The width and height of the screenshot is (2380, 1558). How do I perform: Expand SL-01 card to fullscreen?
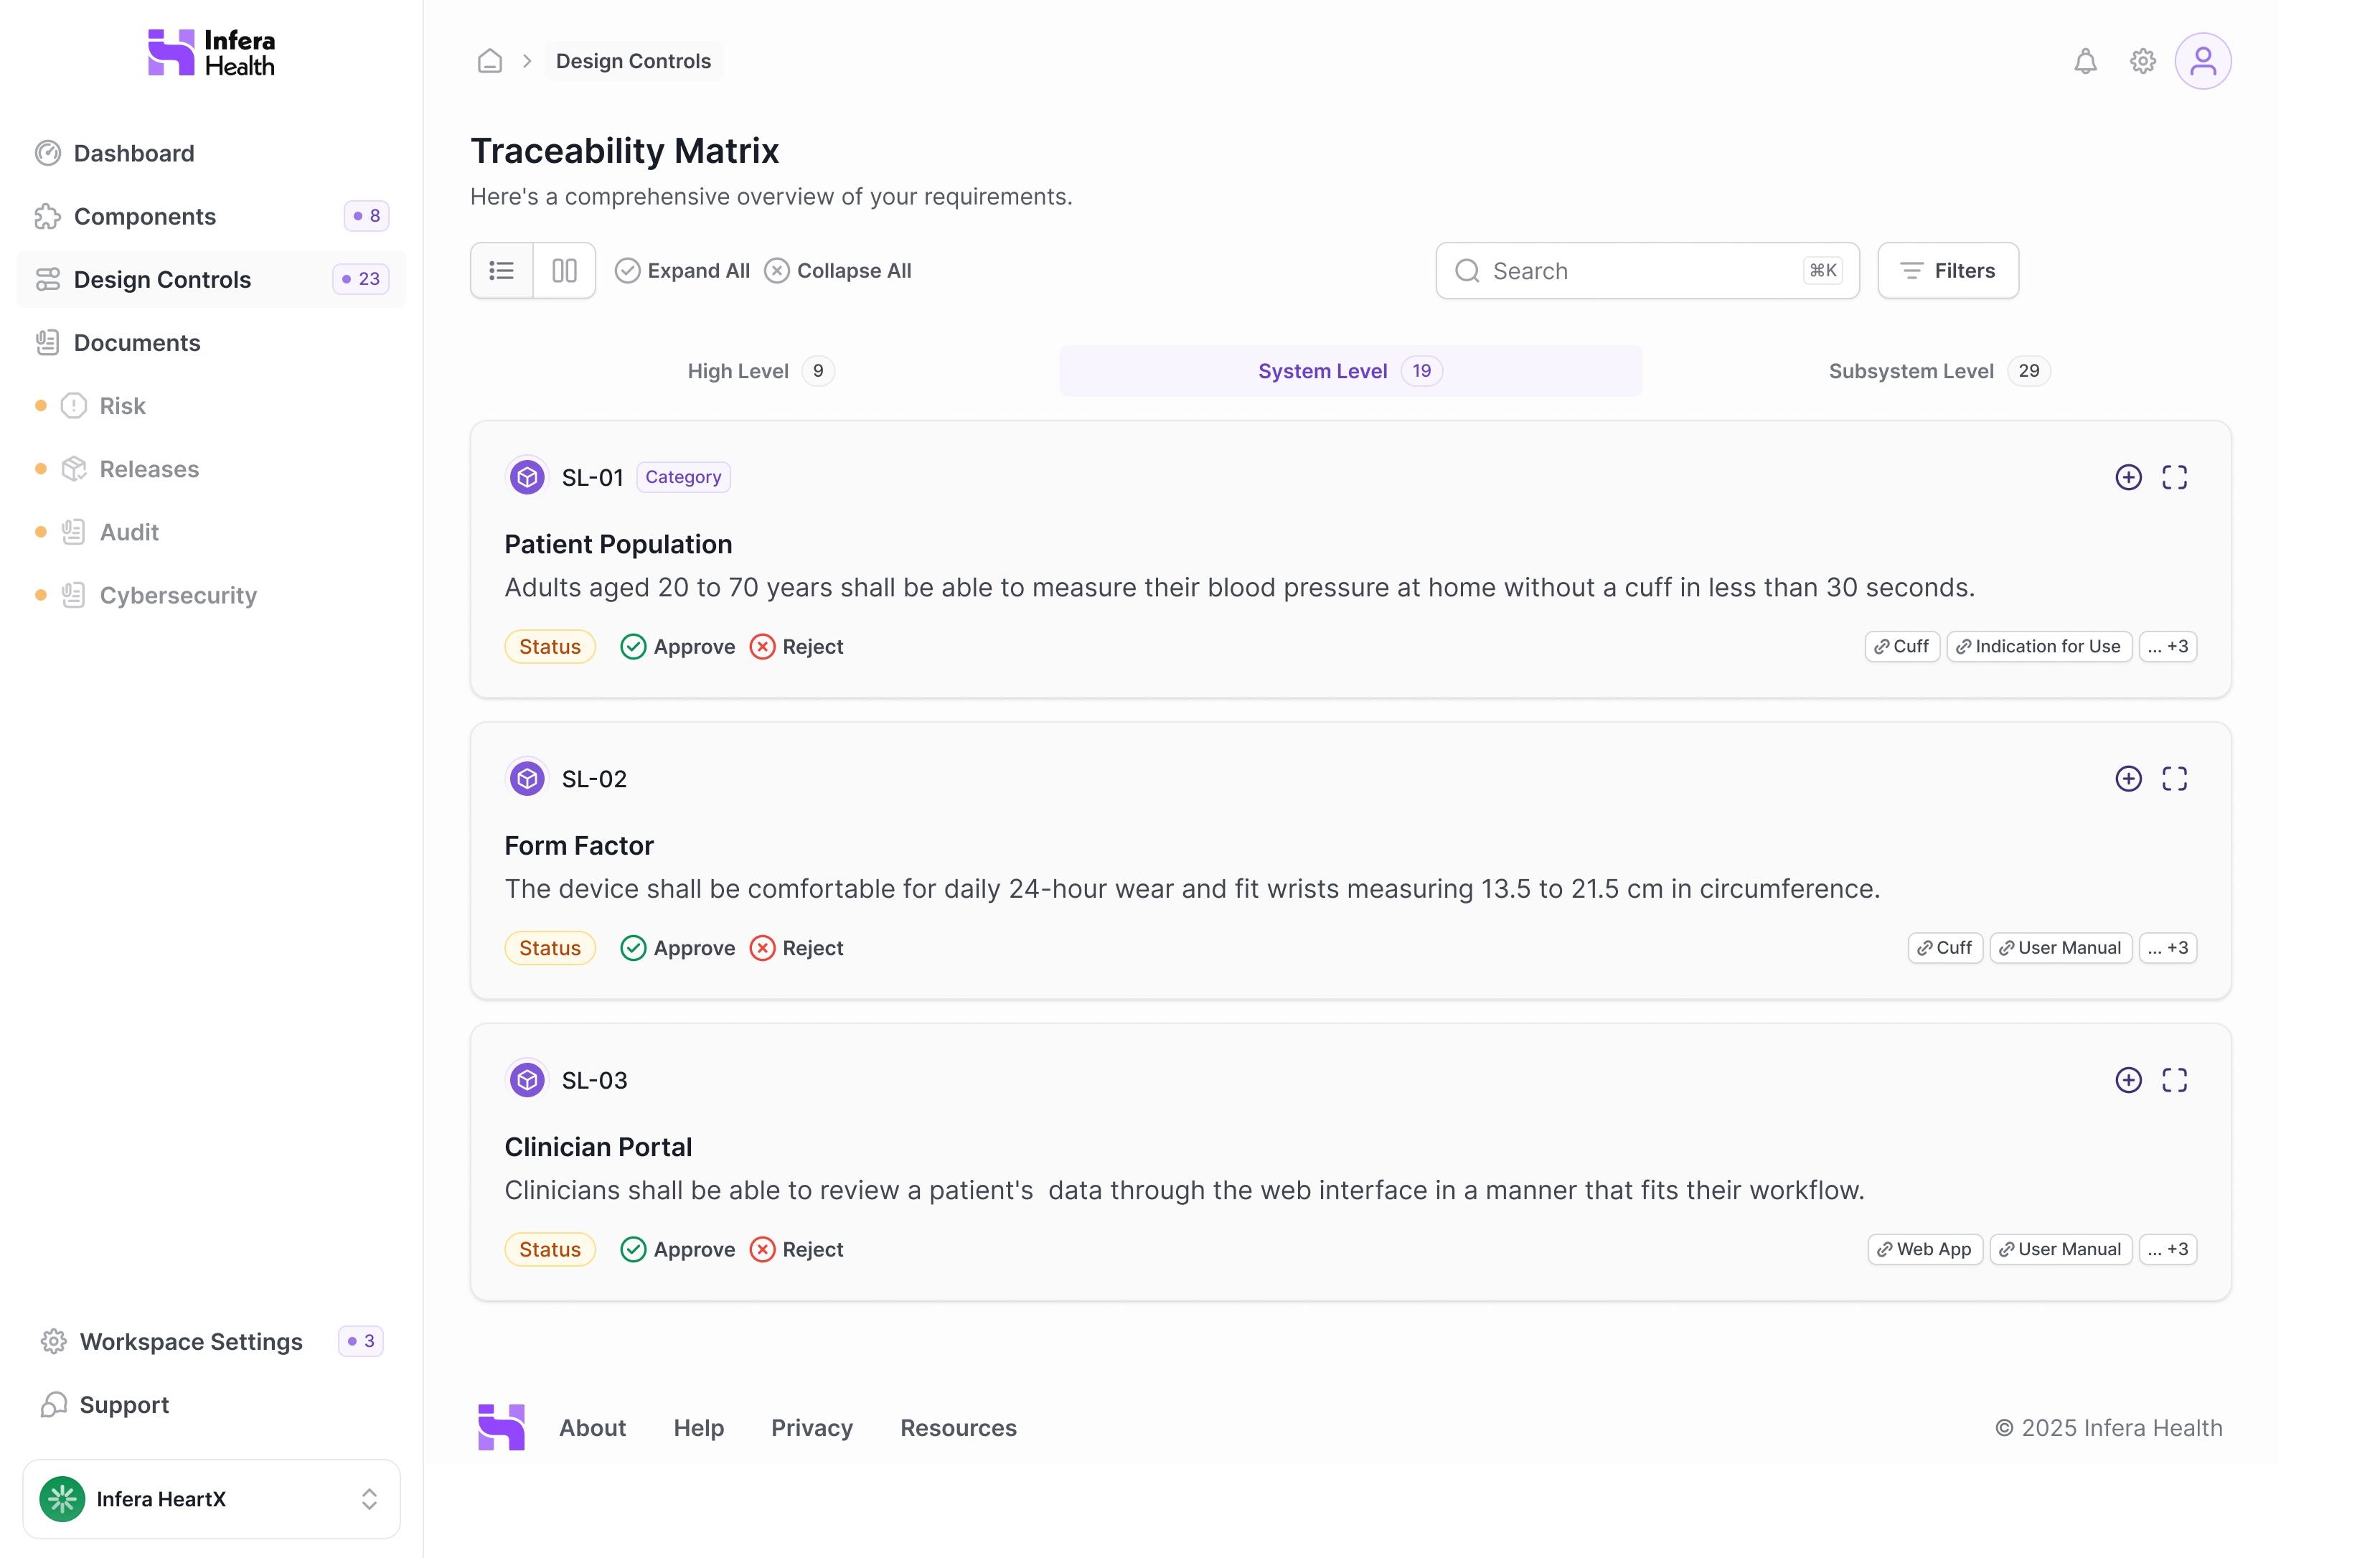tap(2174, 477)
